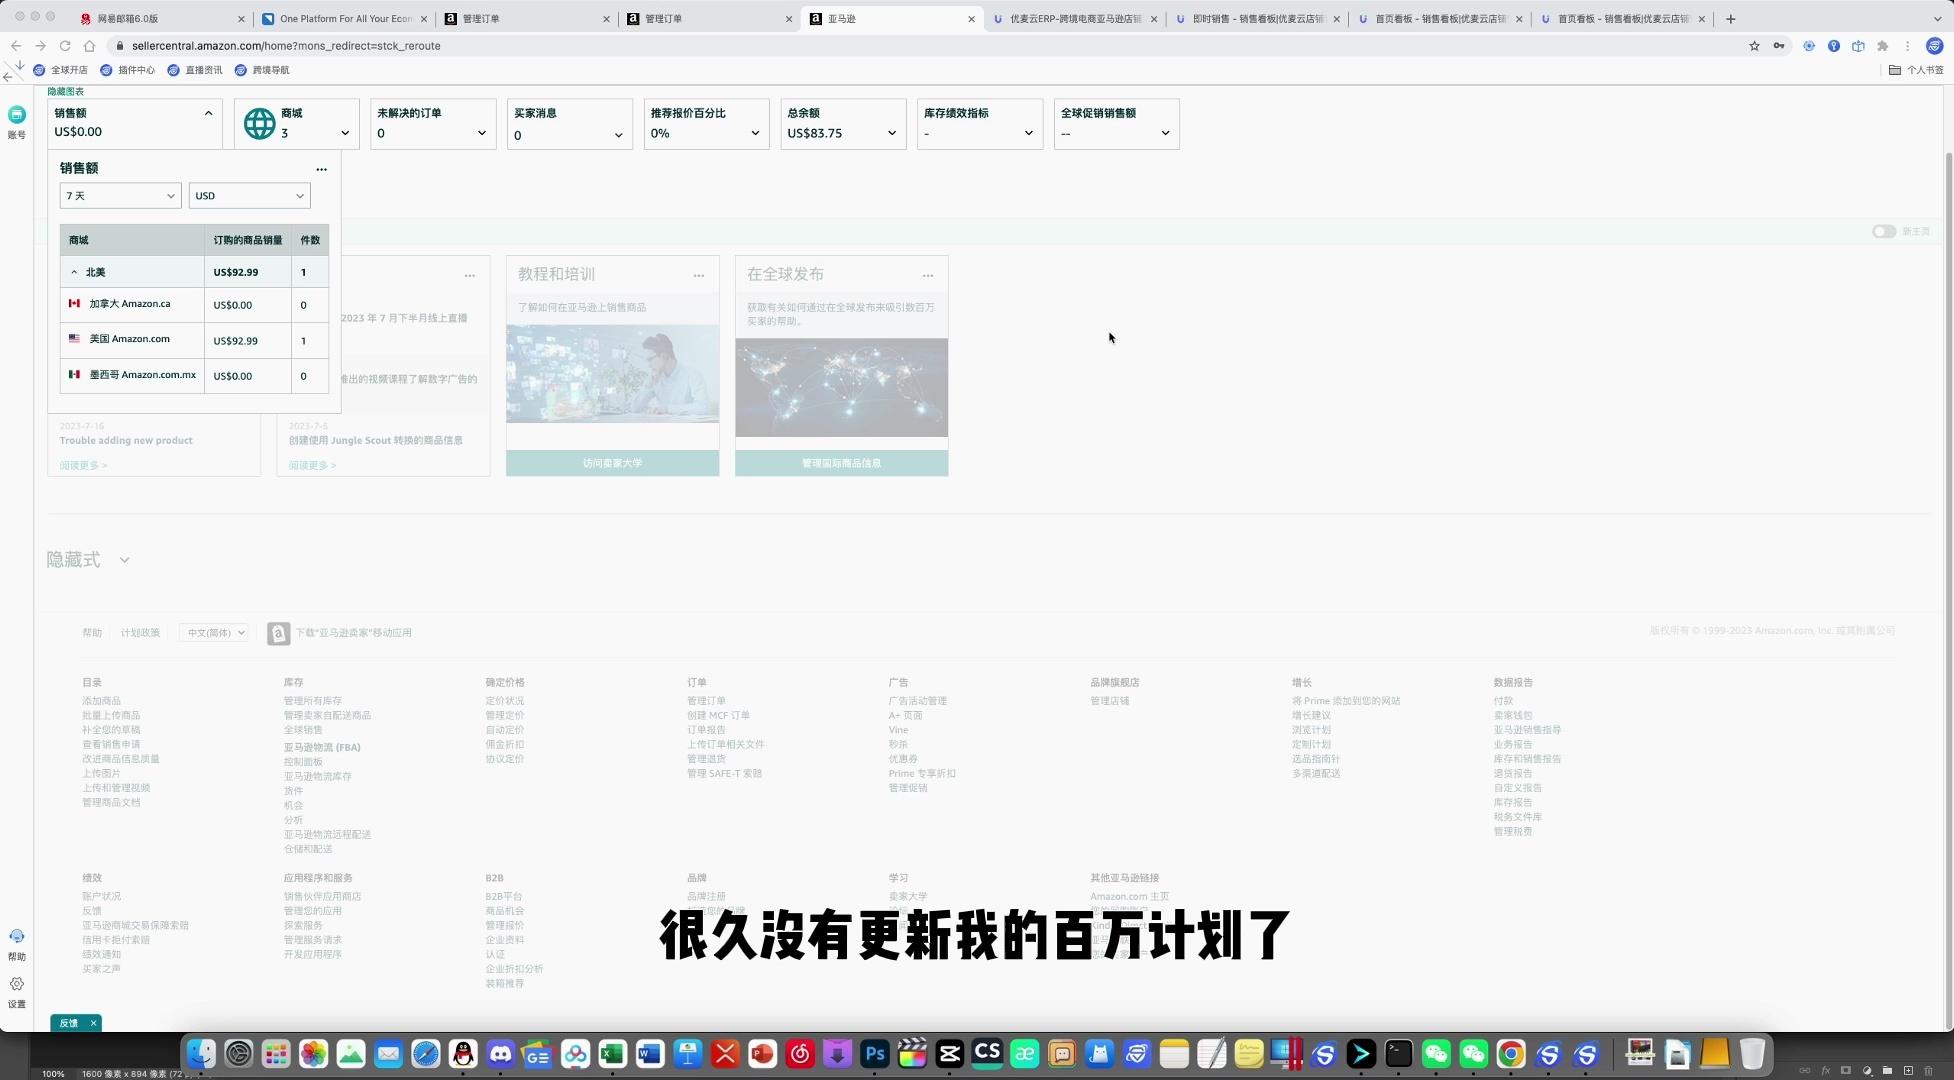Collapse the 销售额 card chevron
This screenshot has height=1080, width=1954.
(x=208, y=113)
